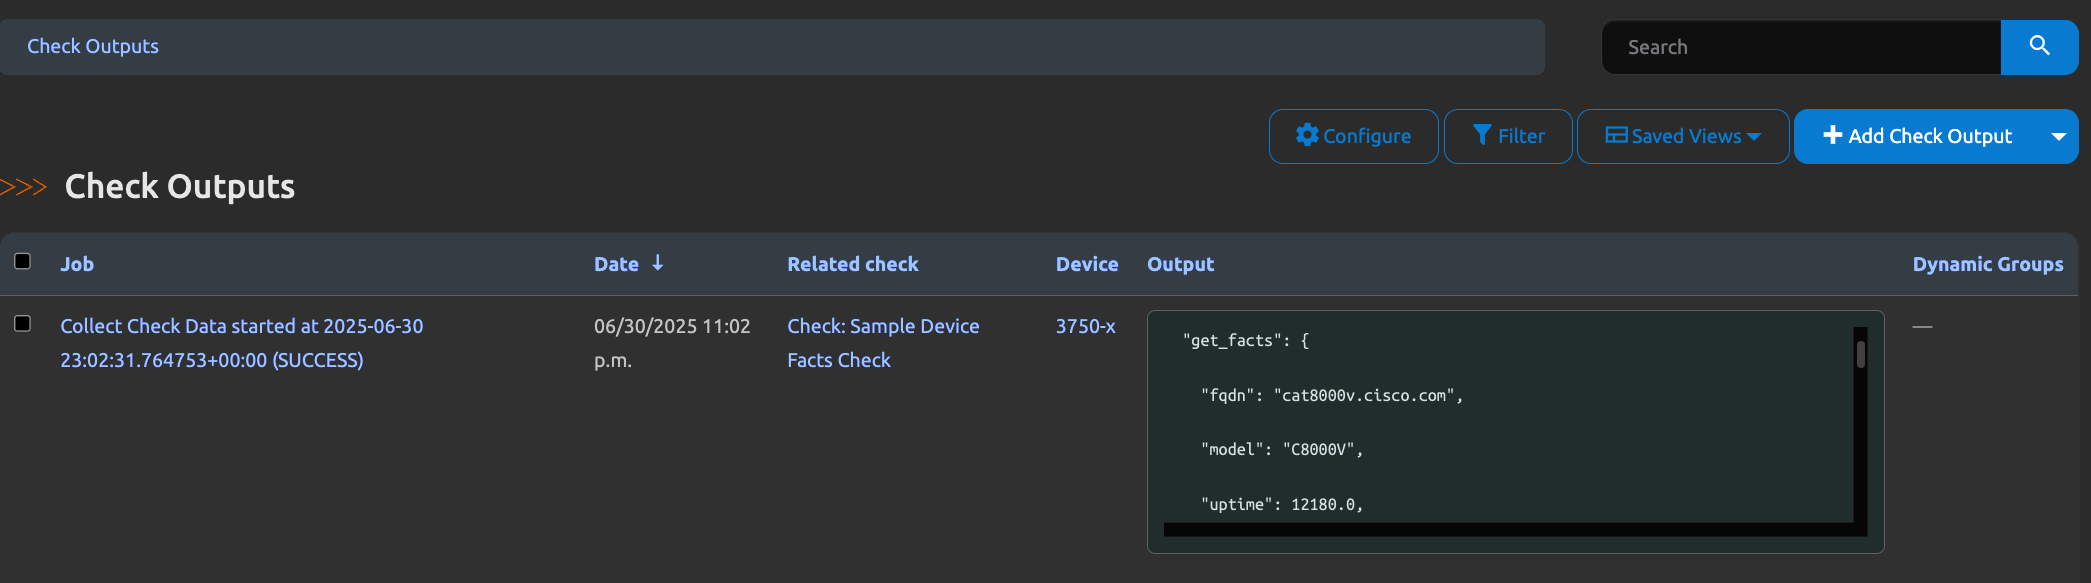This screenshot has height=583, width=2091.
Task: Sort by the Related check column header
Action: pyautogui.click(x=852, y=264)
